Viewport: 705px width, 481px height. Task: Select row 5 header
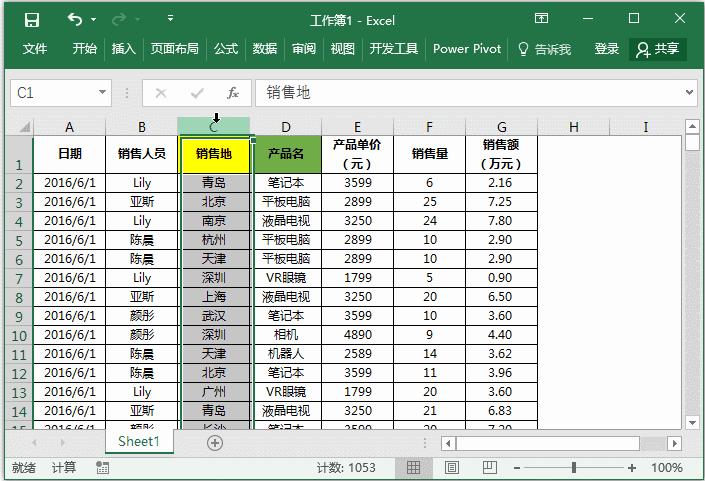(19, 240)
